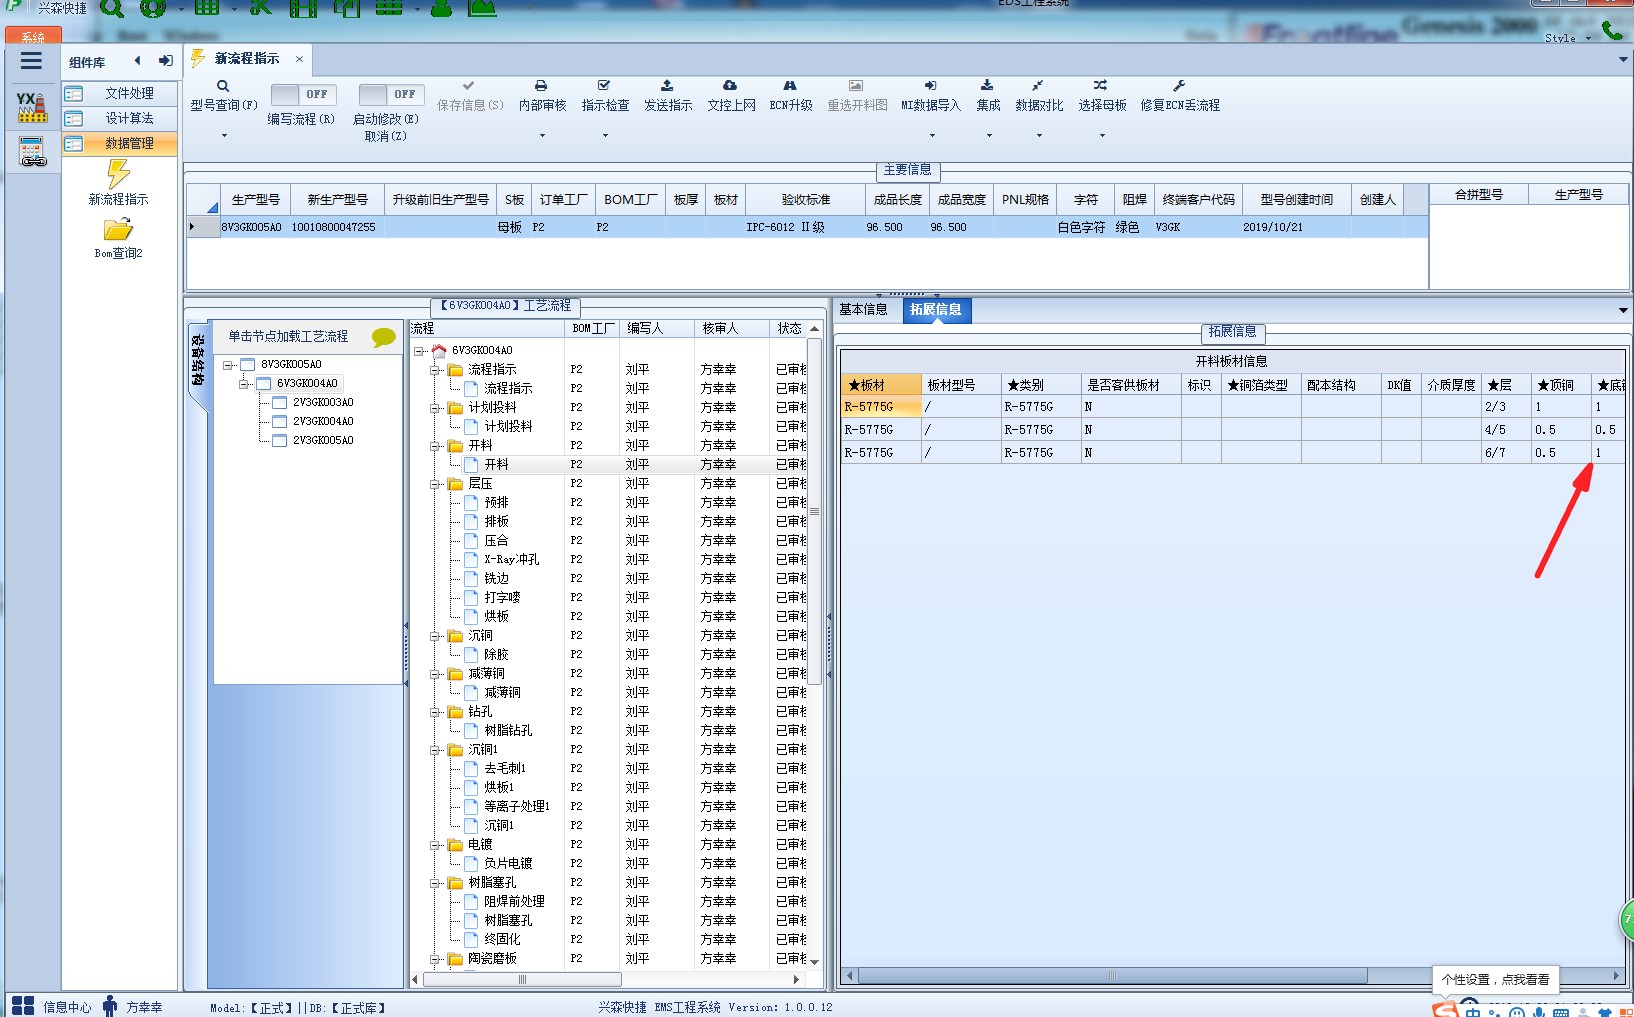Click 选择母板 shuffle icon
The height and width of the screenshot is (1017, 1634).
[1100, 86]
